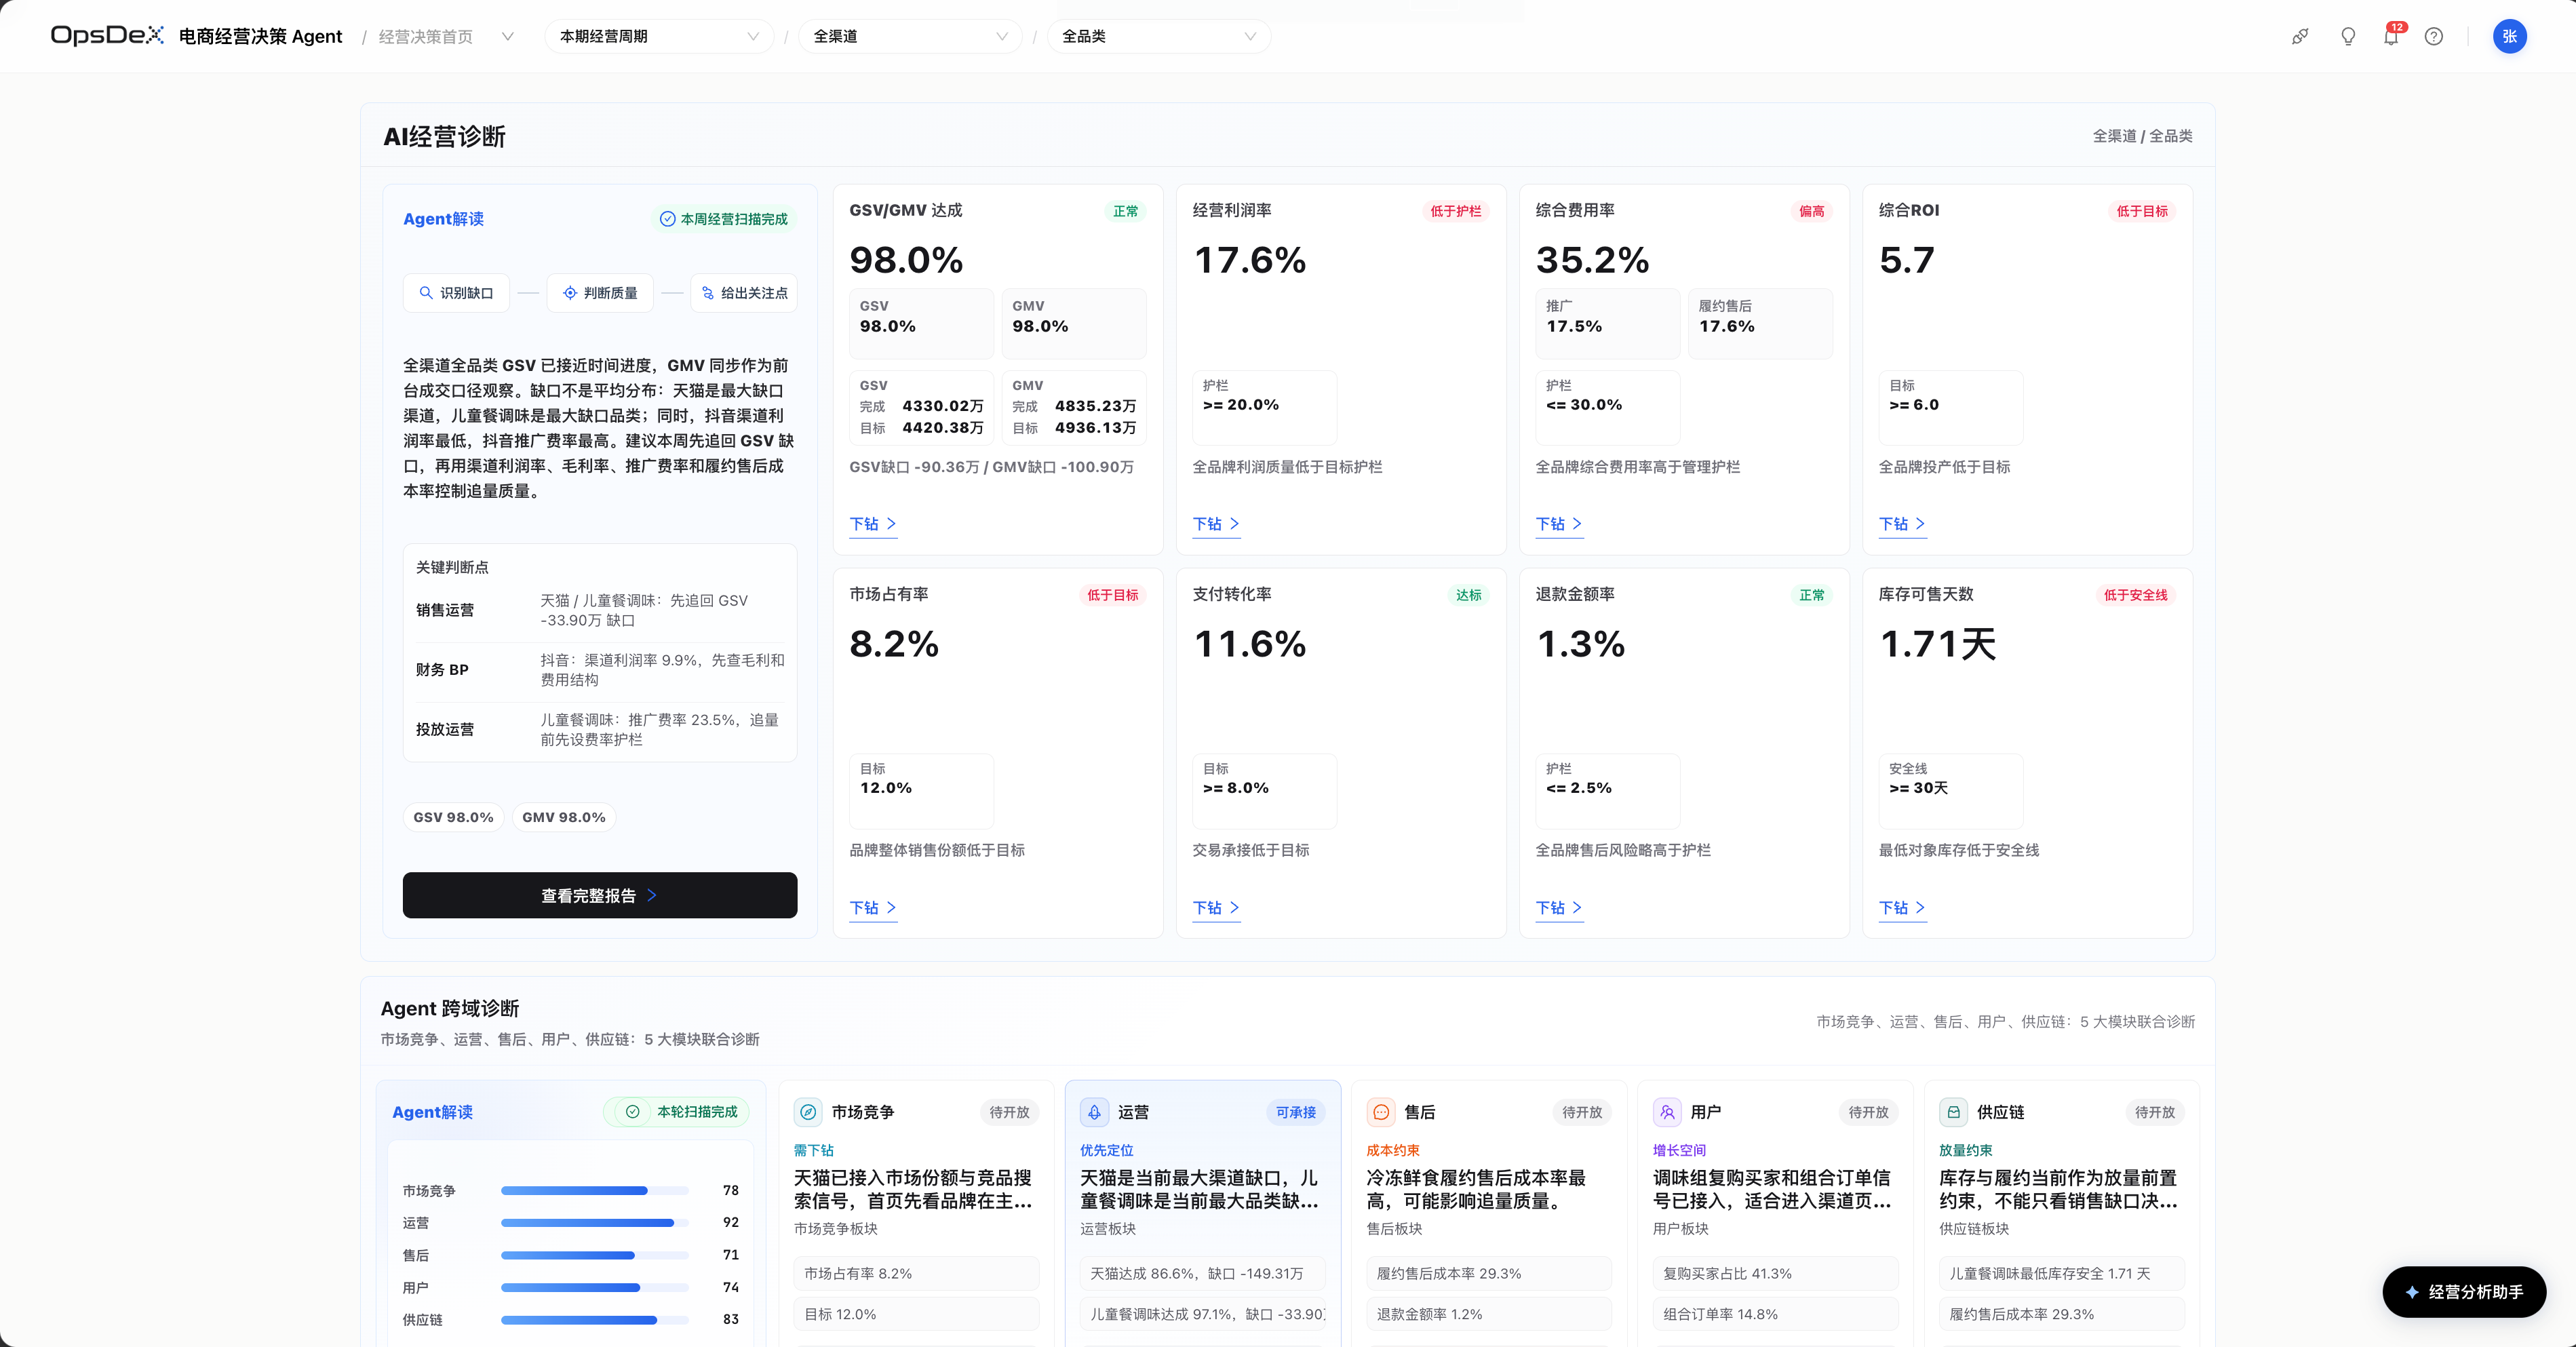This screenshot has height=1347, width=2576.
Task: Click '履约售后成本率 29.3%' on 售后 card
Action: coord(1489,1273)
